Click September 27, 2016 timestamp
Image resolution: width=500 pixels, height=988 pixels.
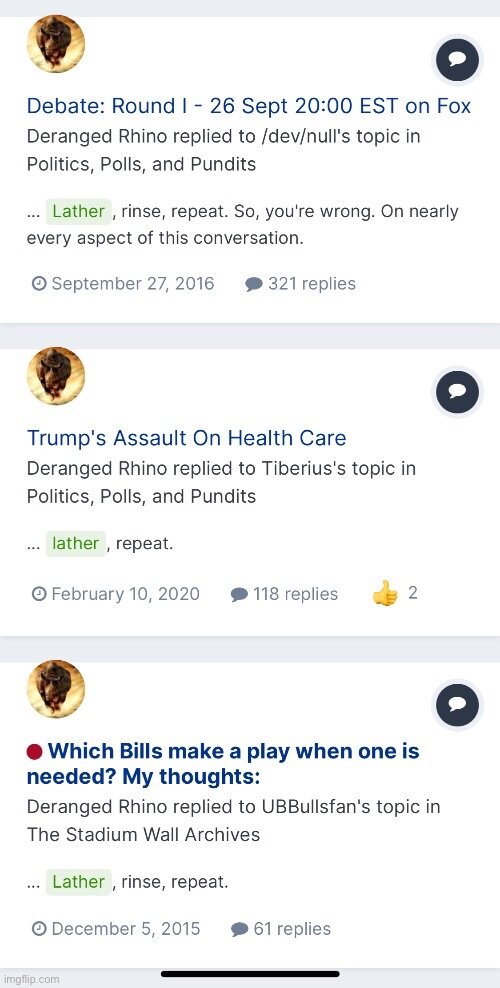(x=123, y=284)
